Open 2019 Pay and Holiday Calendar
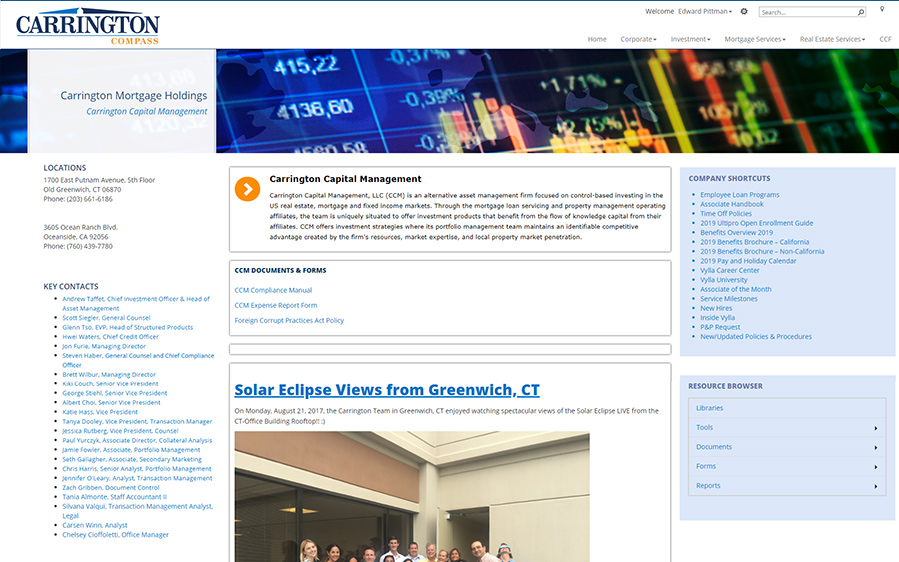The image size is (899, 562). point(748,261)
